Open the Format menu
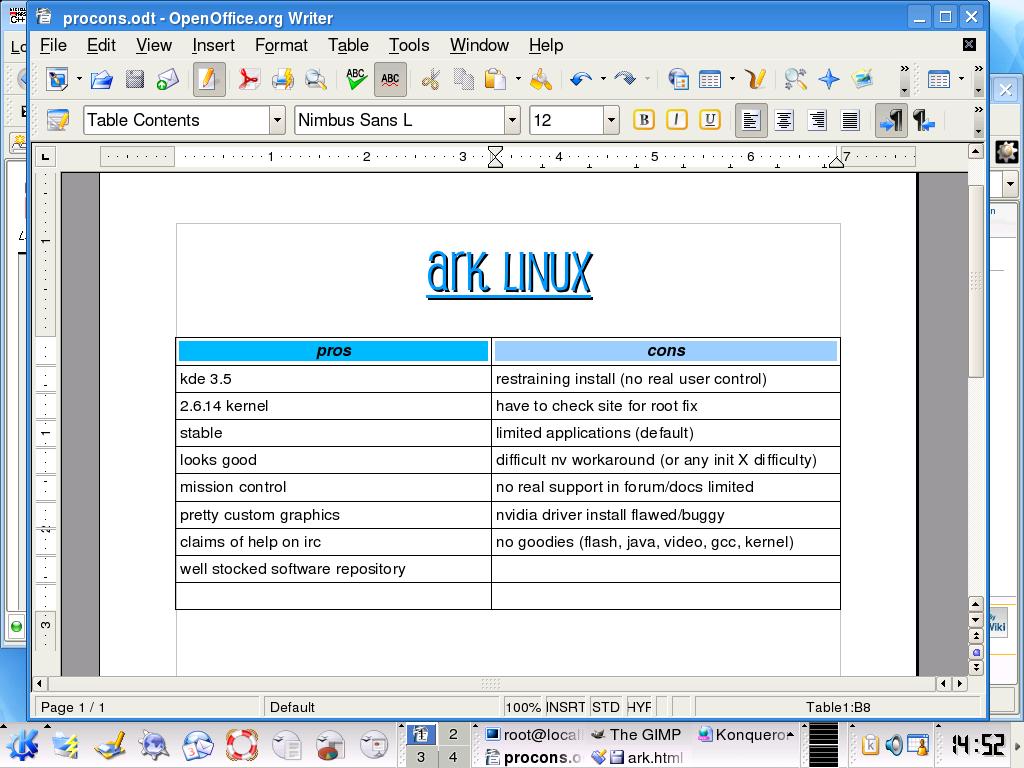1024x768 pixels. [x=281, y=45]
